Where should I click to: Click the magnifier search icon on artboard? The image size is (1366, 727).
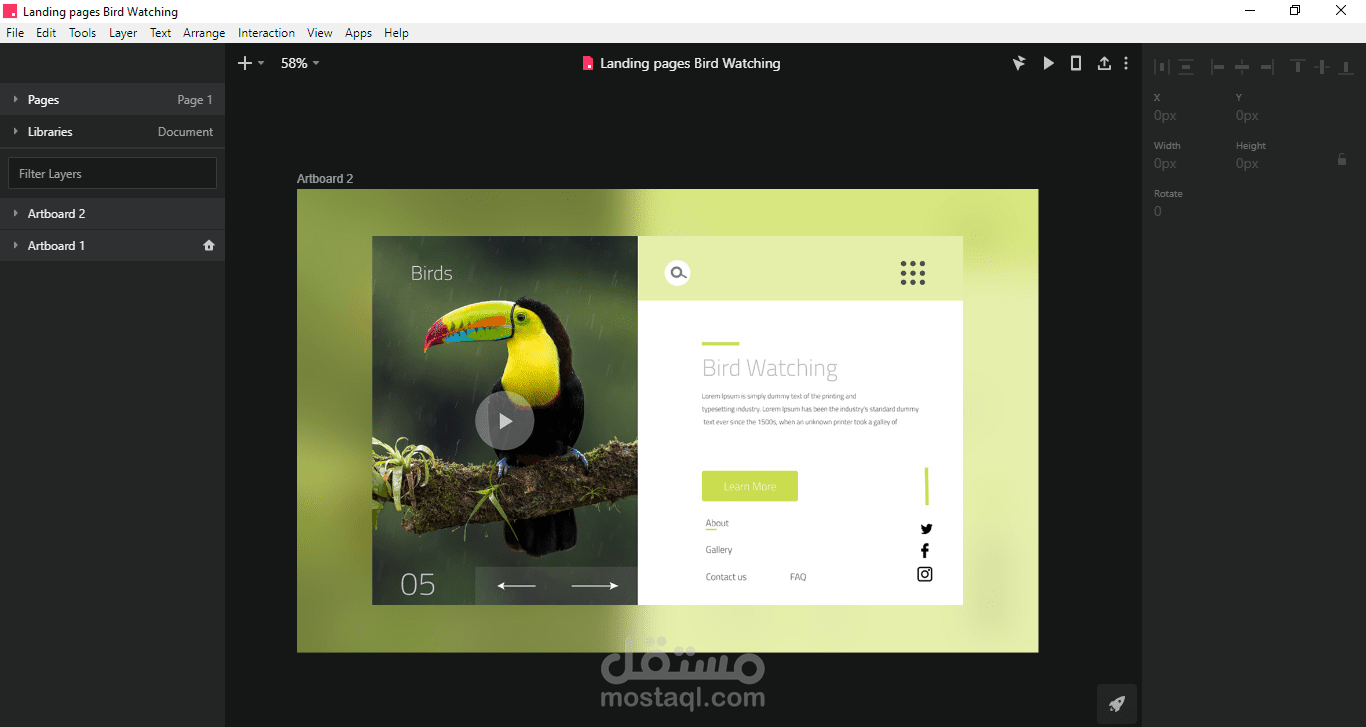coord(678,272)
